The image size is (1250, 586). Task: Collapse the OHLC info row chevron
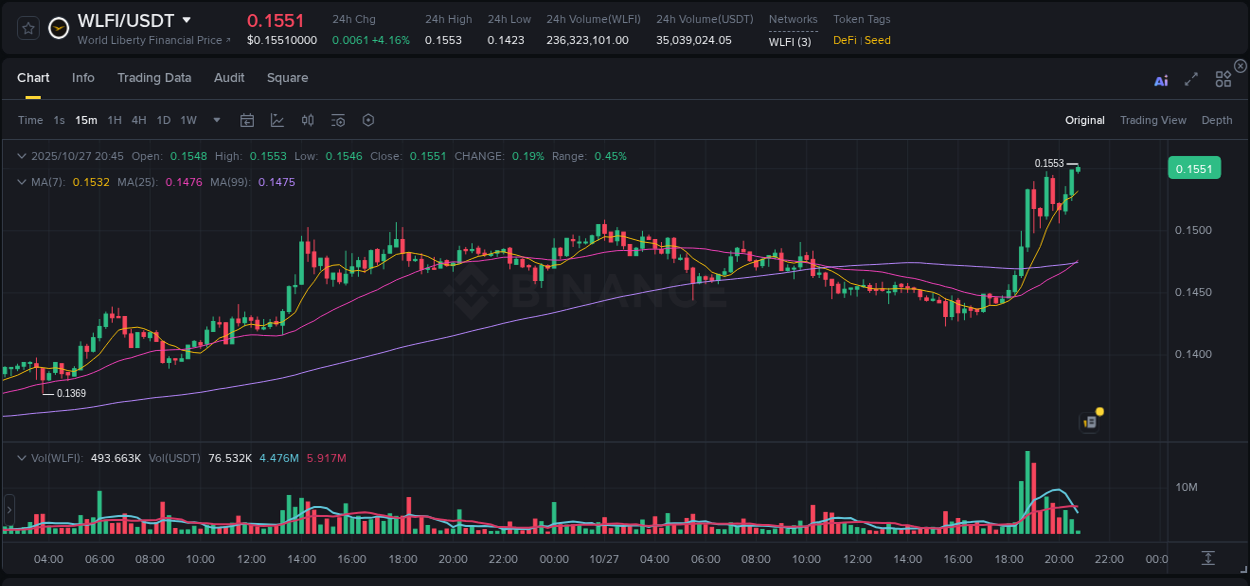22,156
